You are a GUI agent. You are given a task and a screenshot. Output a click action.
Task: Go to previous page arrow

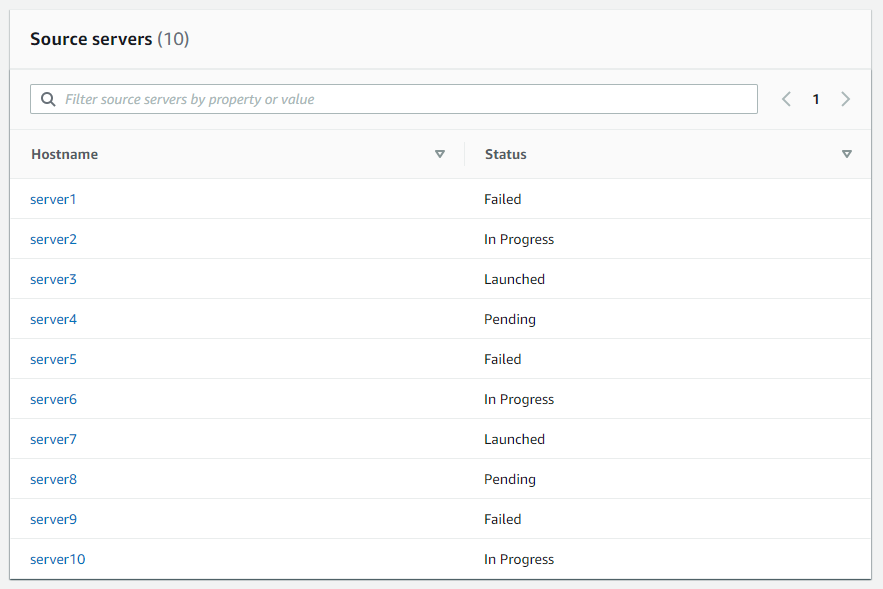(x=786, y=99)
